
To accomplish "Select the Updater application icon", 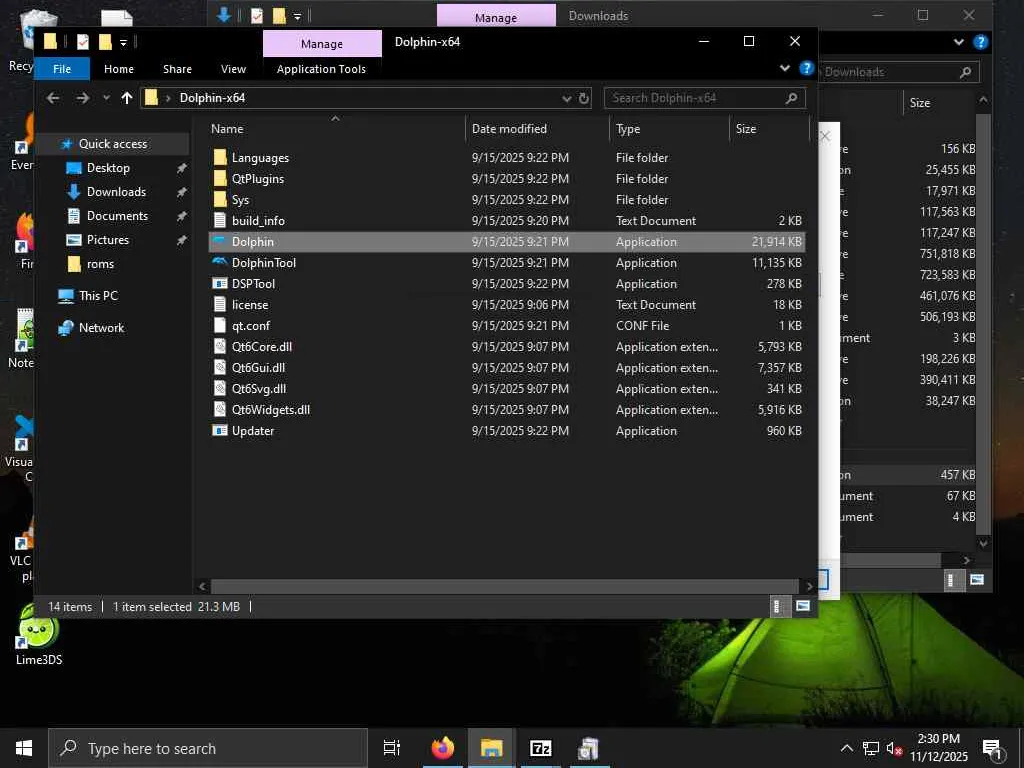I will point(220,430).
